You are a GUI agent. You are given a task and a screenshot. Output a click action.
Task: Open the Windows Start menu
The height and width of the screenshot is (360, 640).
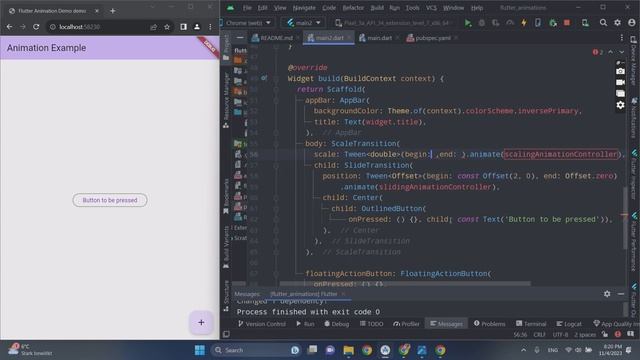[200, 350]
